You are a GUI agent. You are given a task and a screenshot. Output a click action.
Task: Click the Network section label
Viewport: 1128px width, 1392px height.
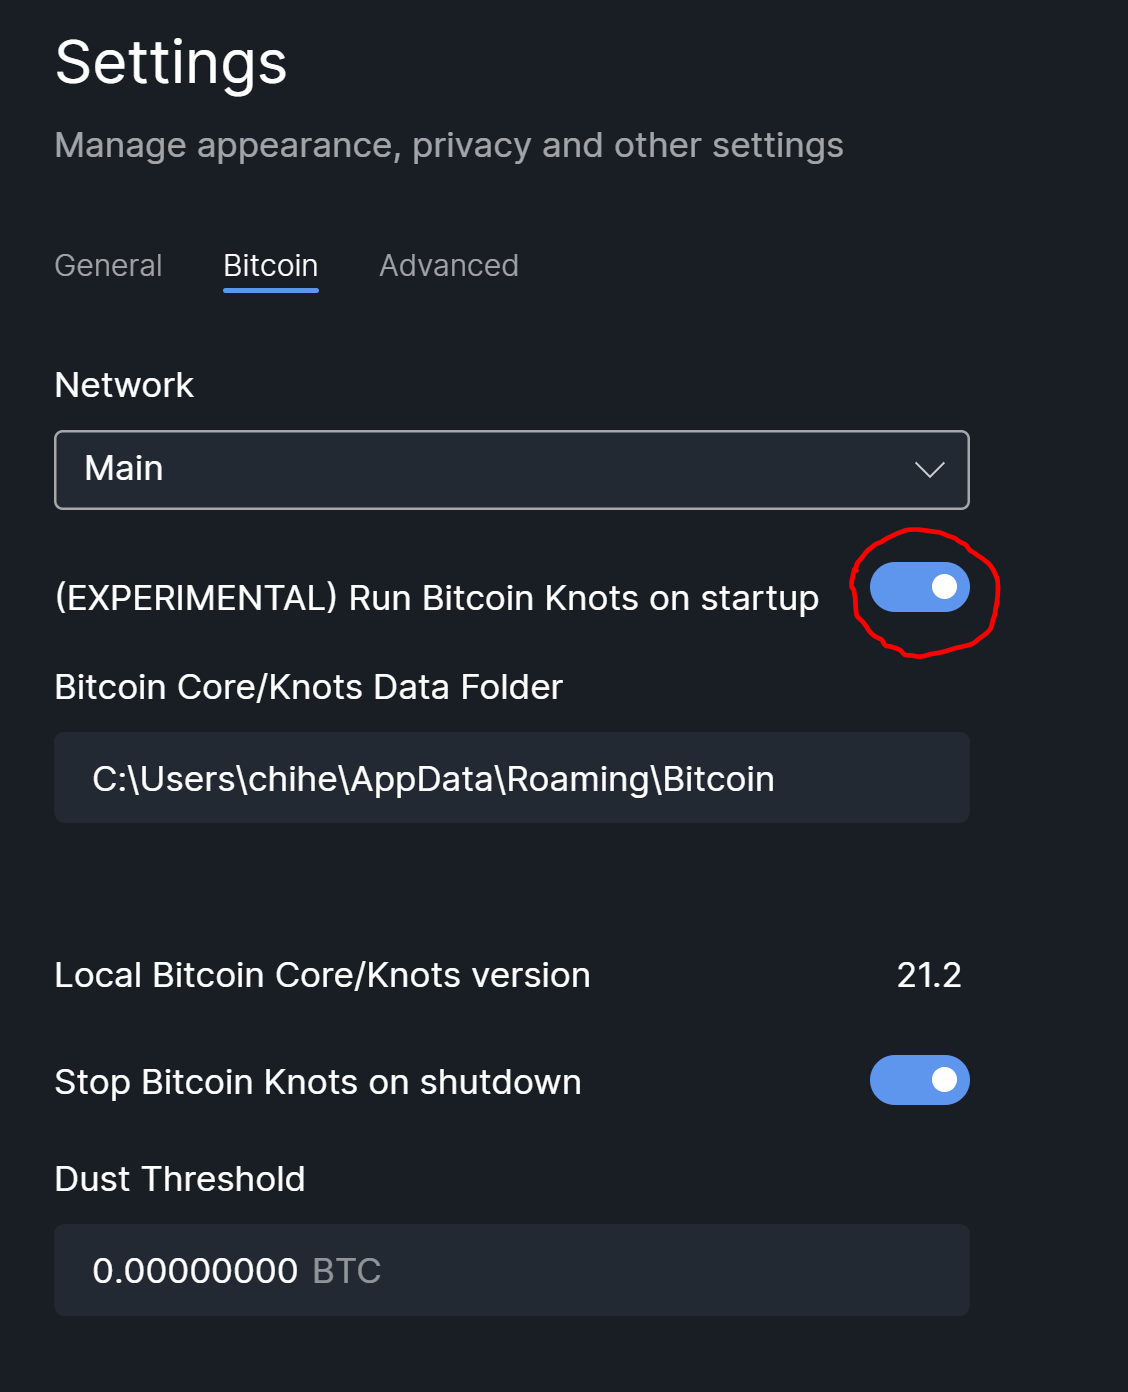[124, 385]
